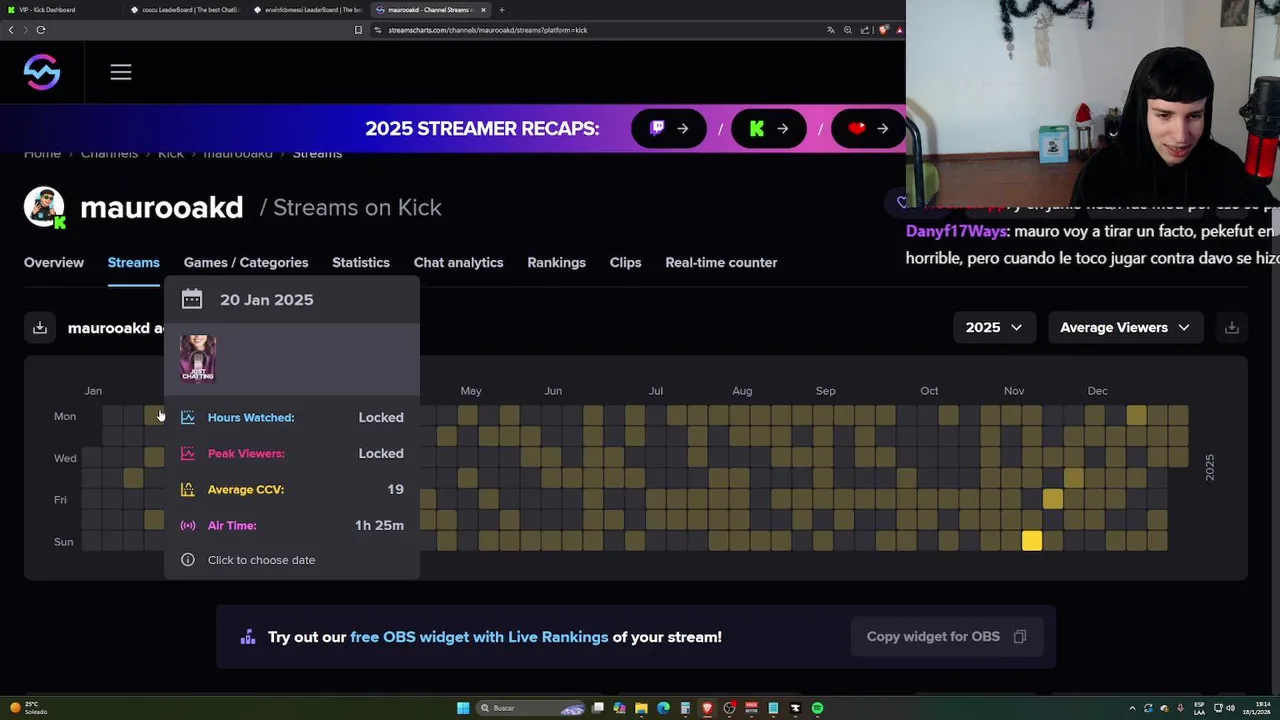1280x720 pixels.
Task: Switch to VIP - Kick Dashboard browser tab
Action: [60, 10]
